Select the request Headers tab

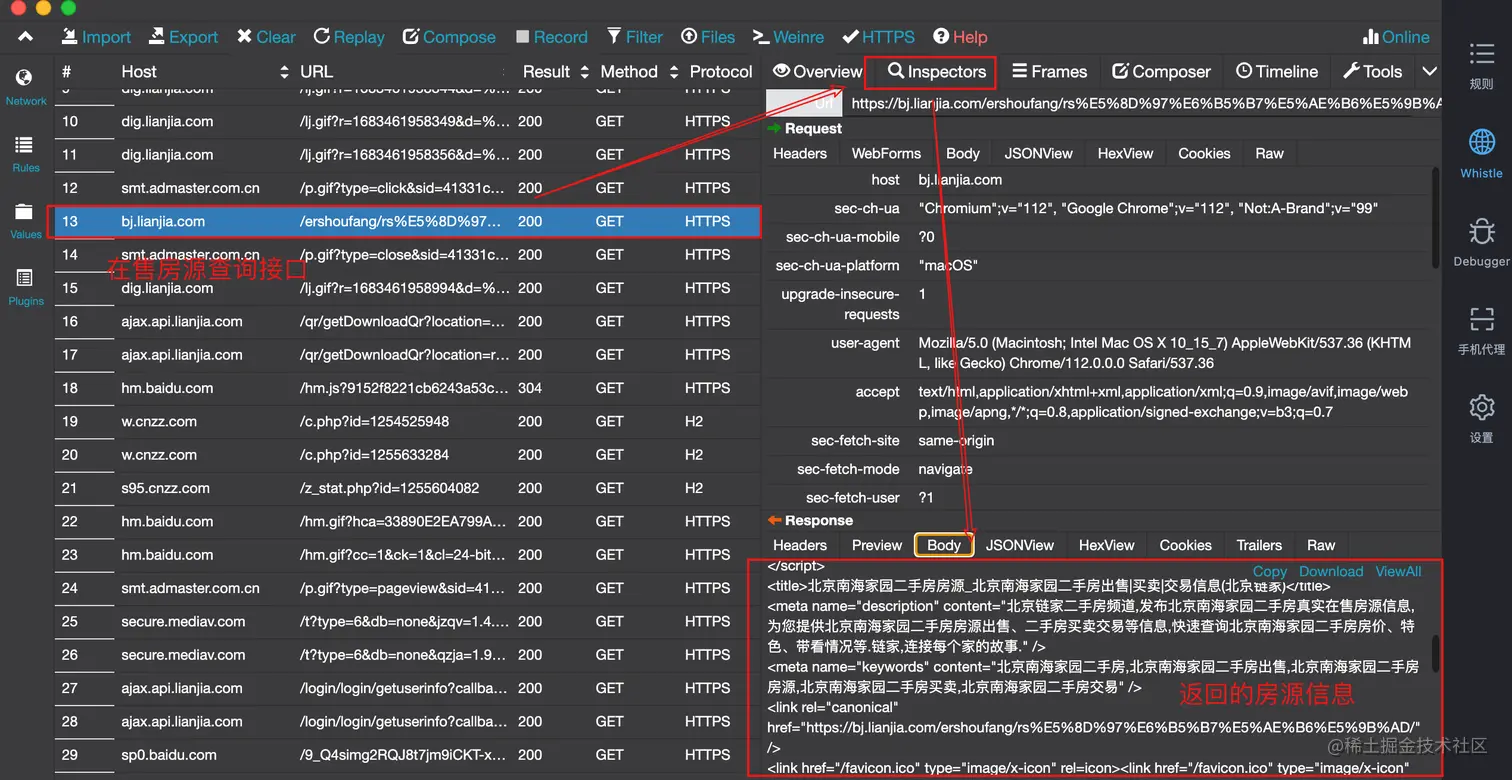click(x=800, y=153)
